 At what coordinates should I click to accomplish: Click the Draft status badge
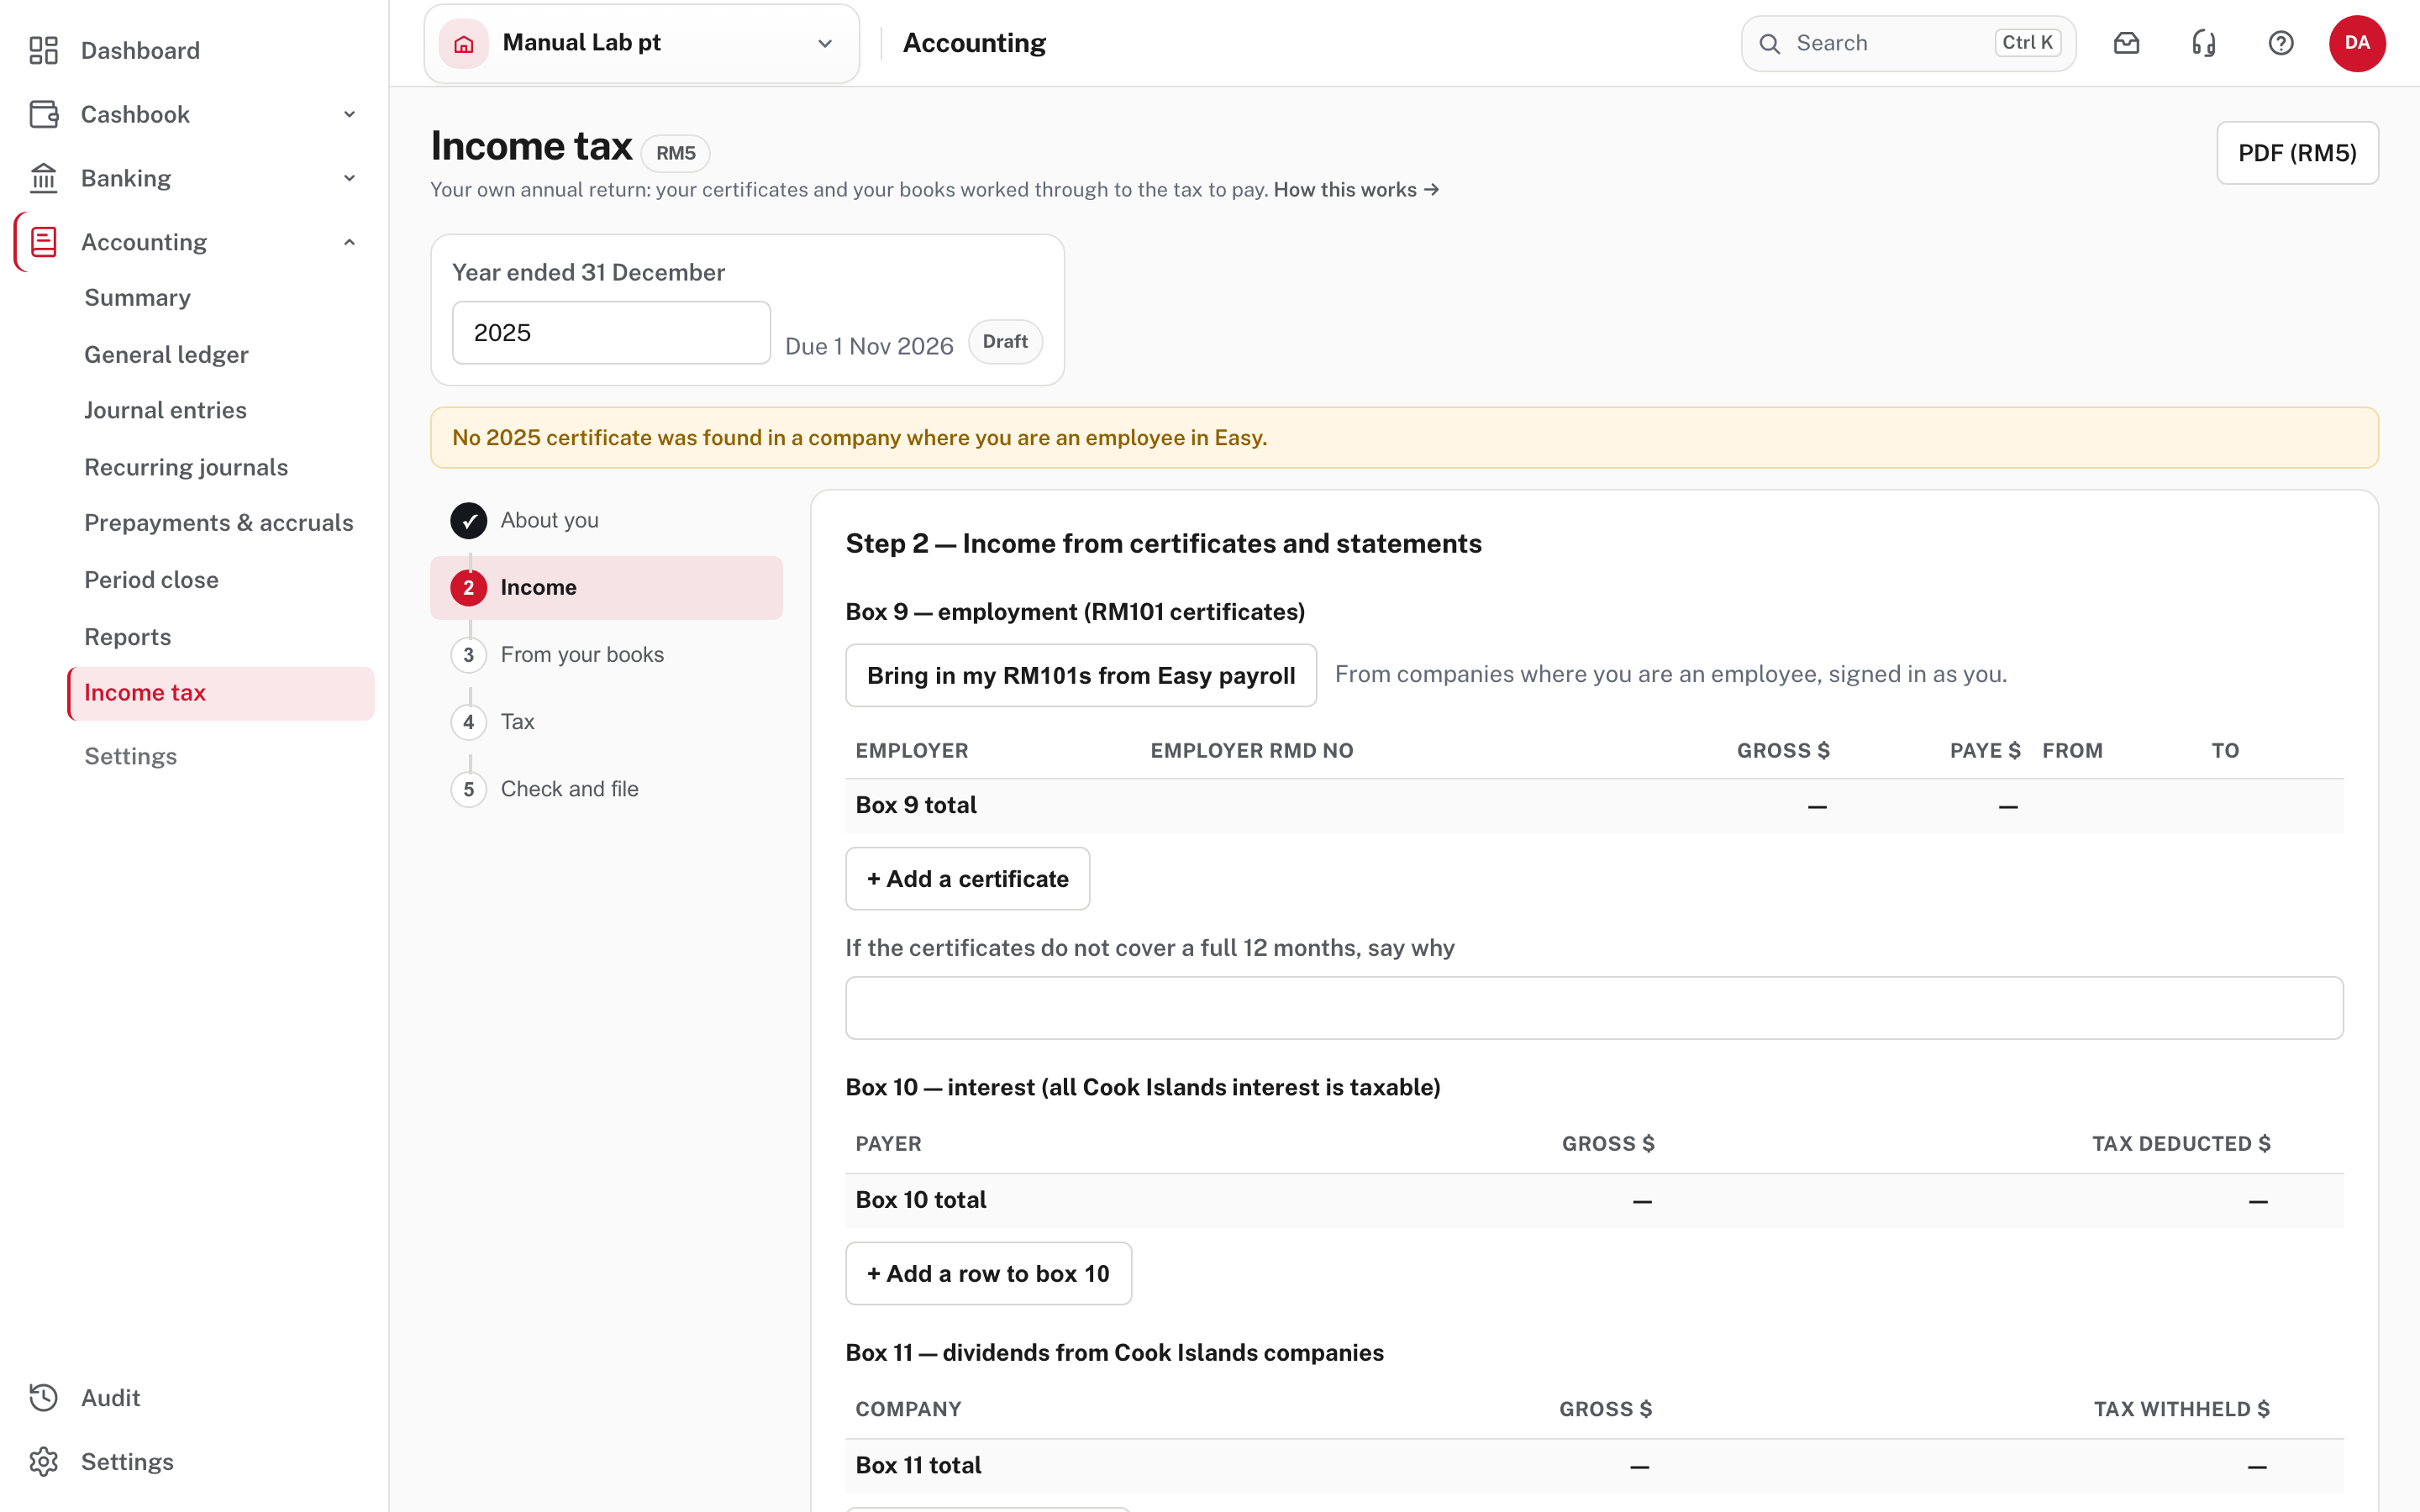1005,342
